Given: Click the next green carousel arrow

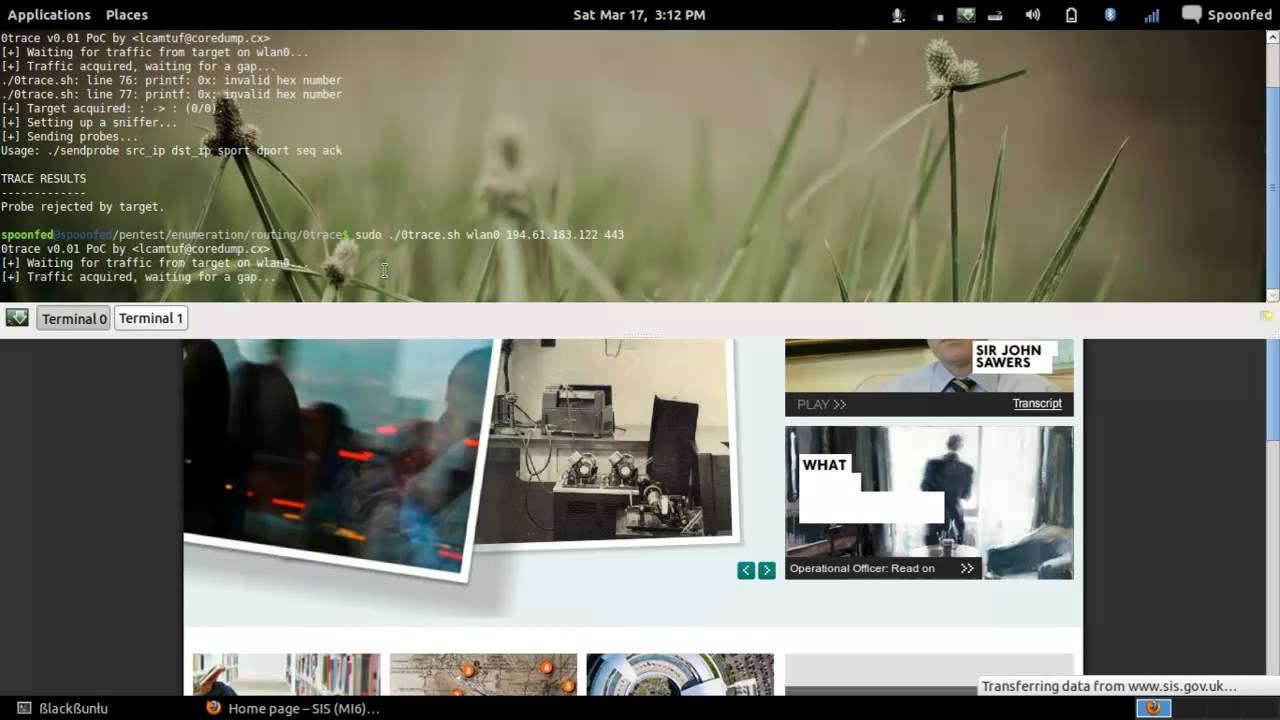Looking at the screenshot, I should coord(767,570).
